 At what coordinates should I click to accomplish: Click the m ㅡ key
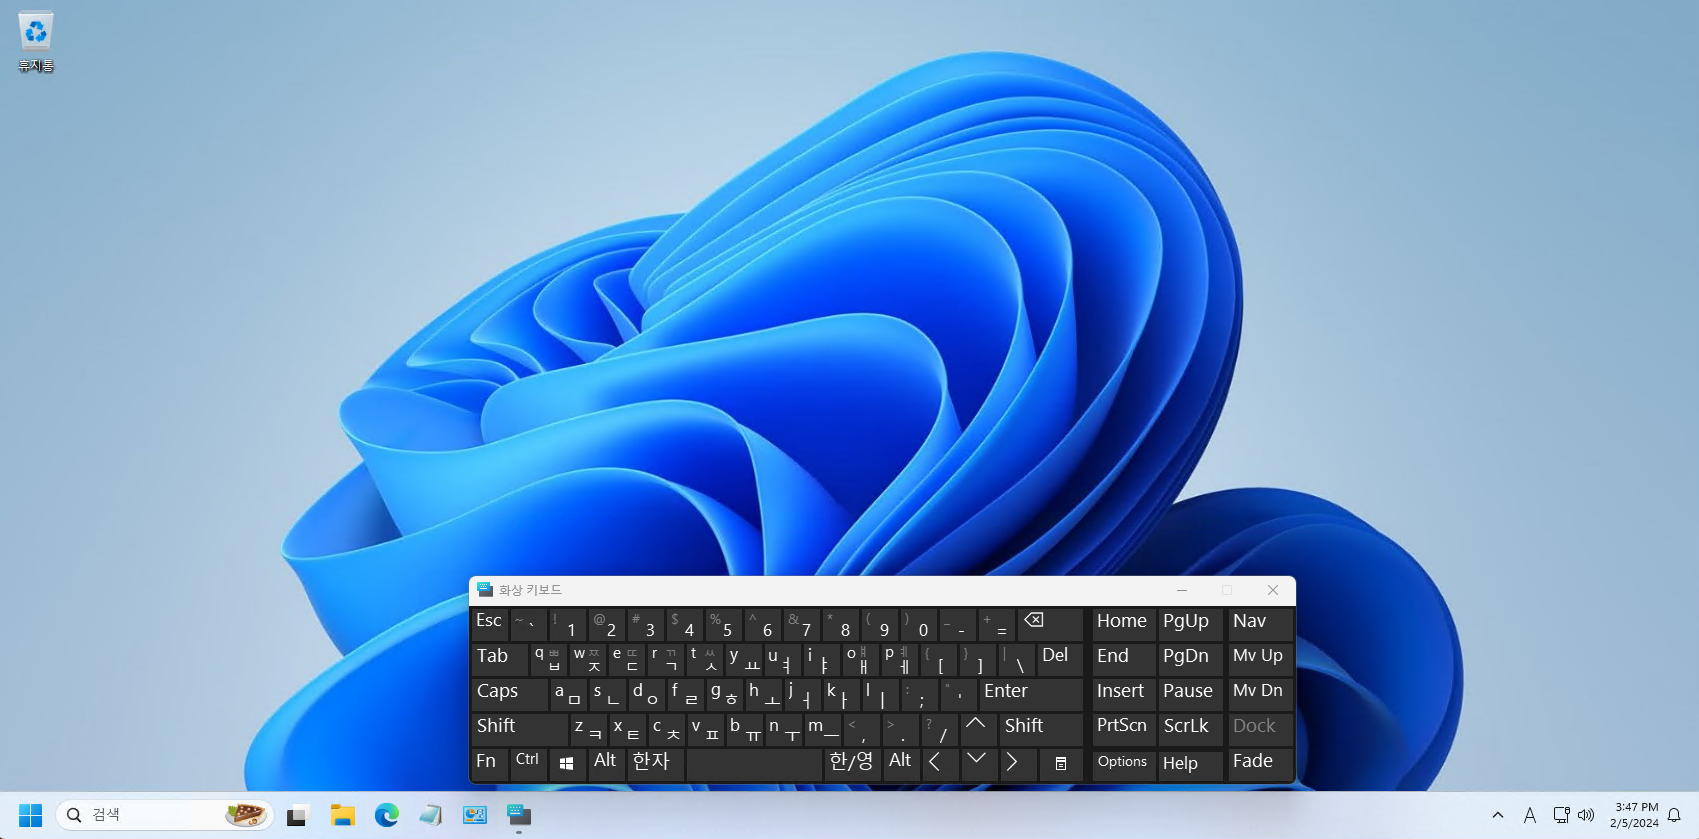coord(822,729)
